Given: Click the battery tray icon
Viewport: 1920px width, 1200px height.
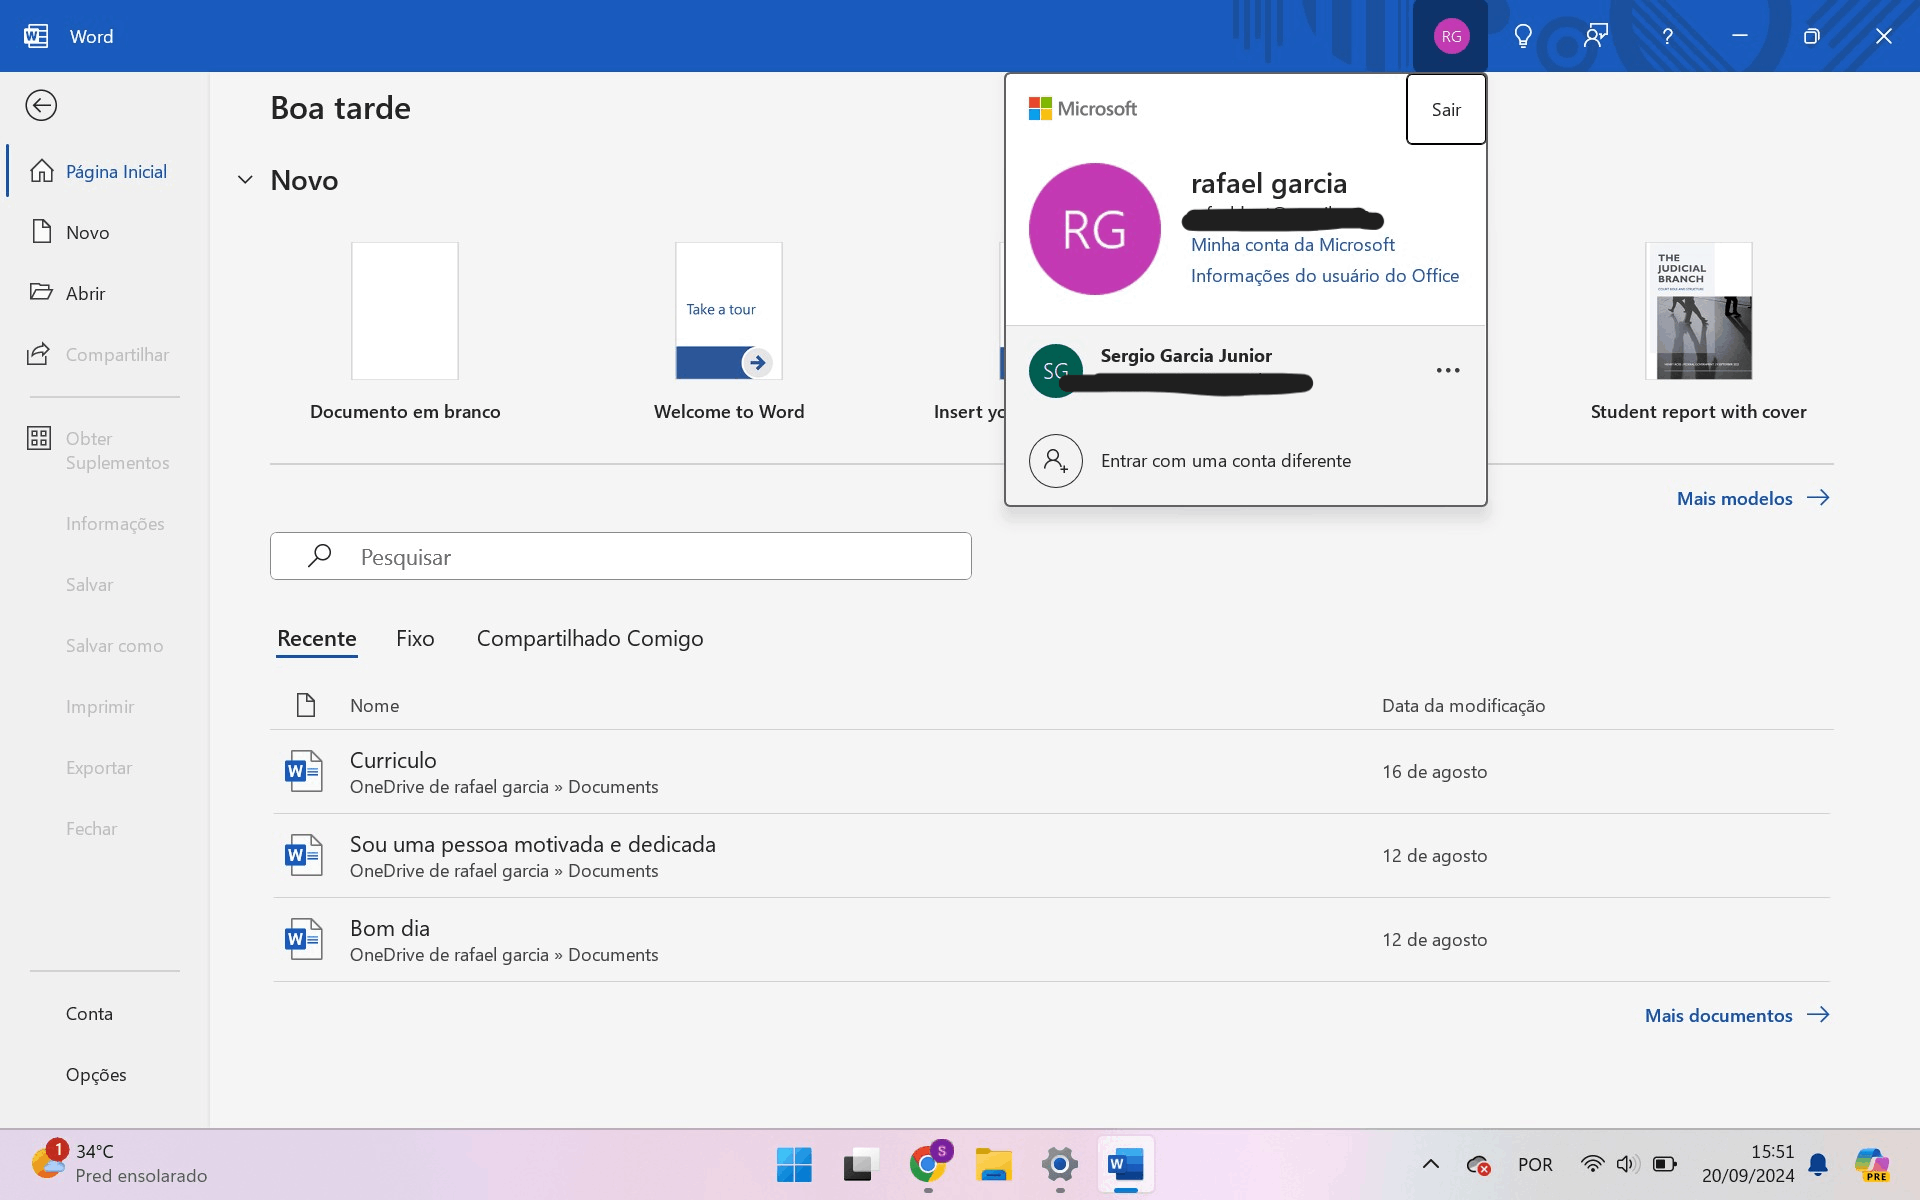Looking at the screenshot, I should pos(1665,1164).
